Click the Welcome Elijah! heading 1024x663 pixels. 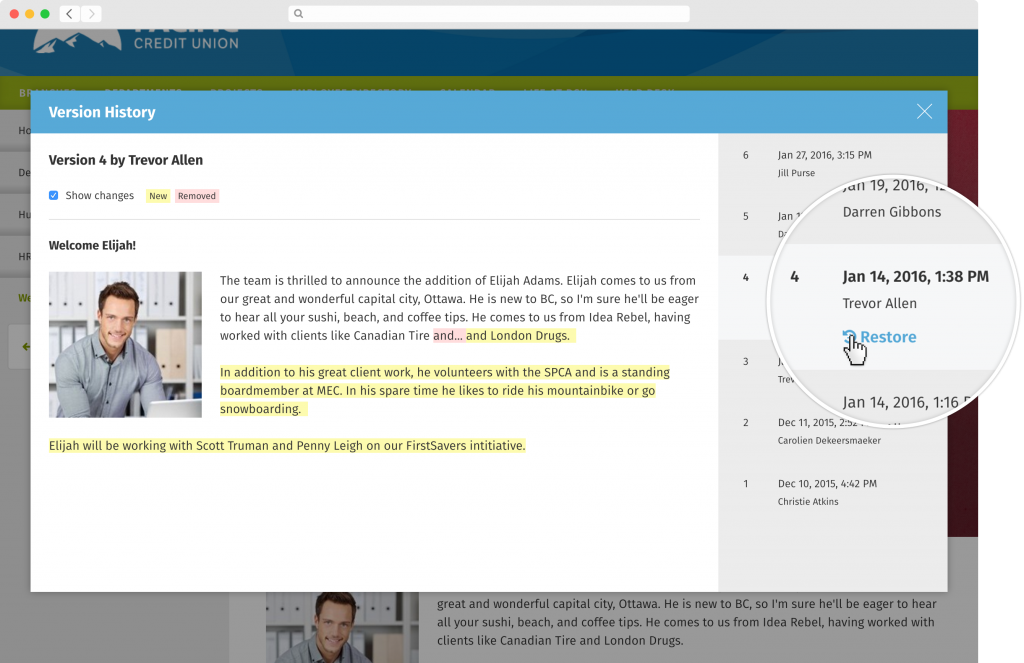point(92,246)
